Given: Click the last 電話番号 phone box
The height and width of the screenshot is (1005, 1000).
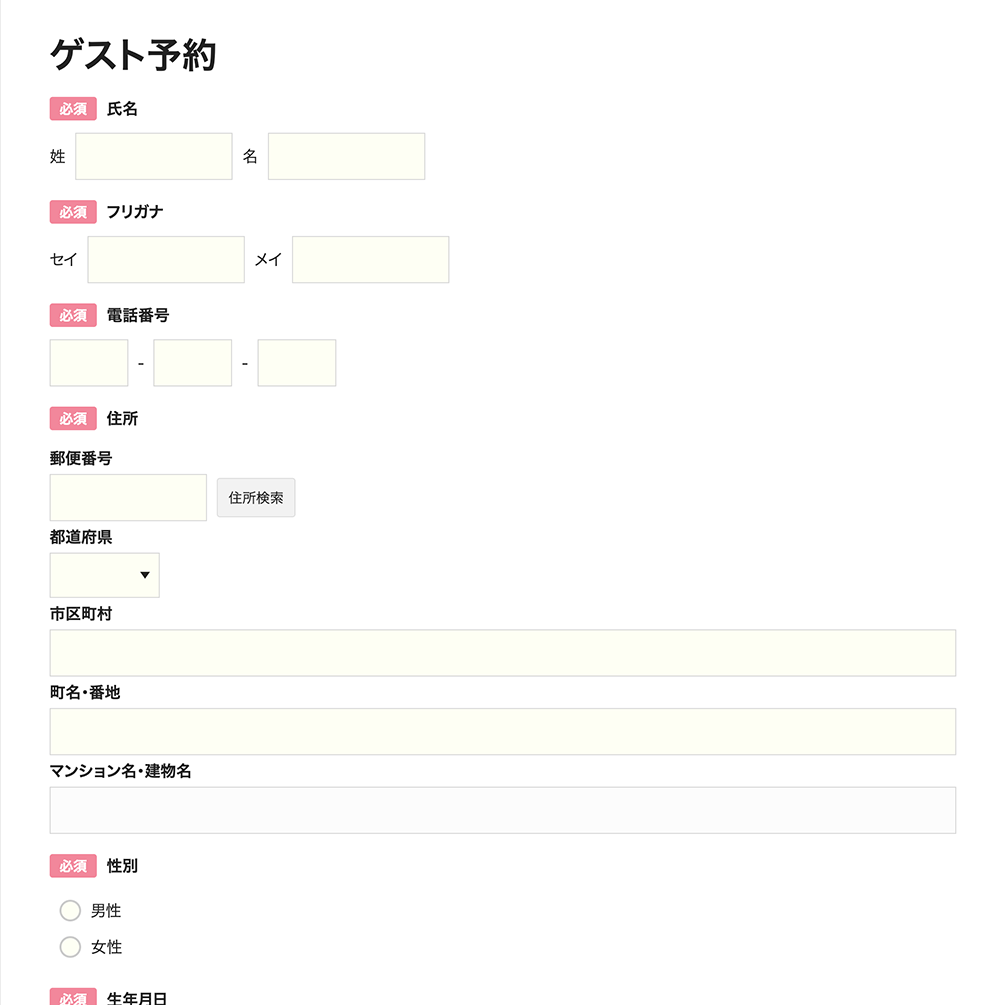Looking at the screenshot, I should pyautogui.click(x=297, y=363).
